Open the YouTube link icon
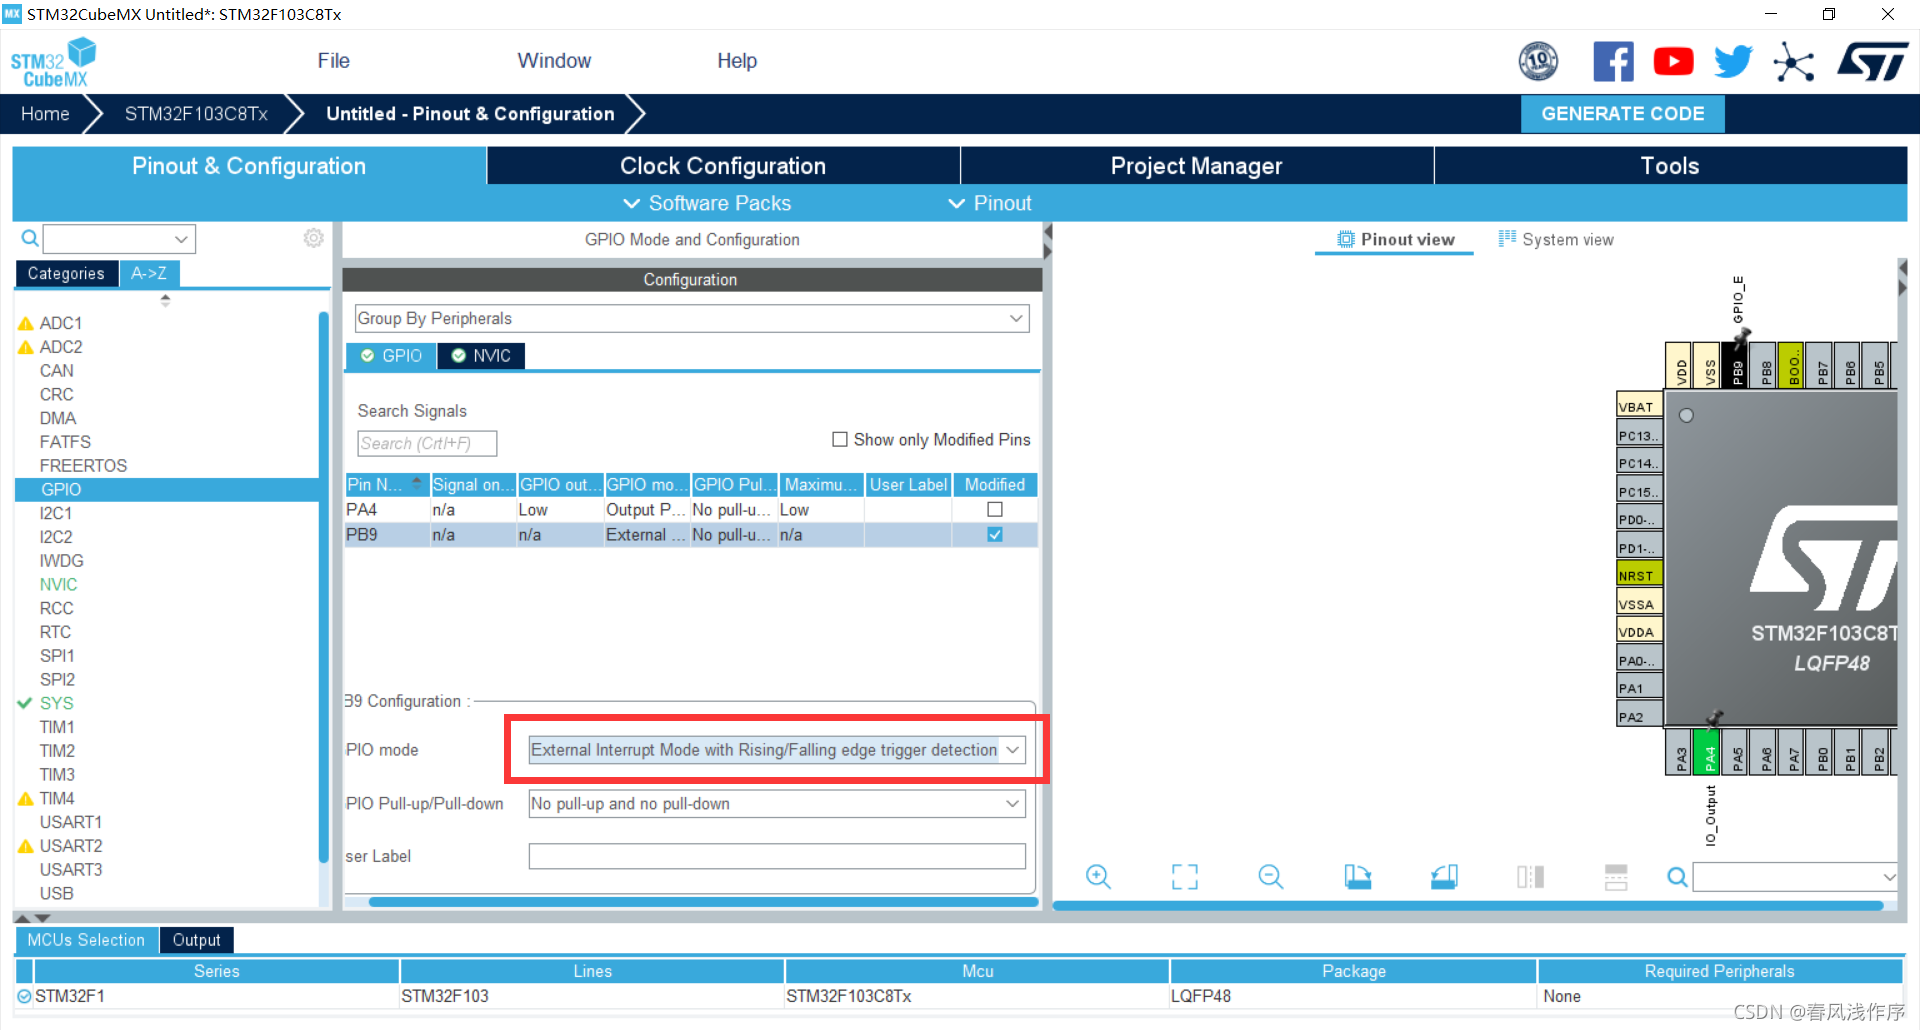1920x1030 pixels. 1673,62
